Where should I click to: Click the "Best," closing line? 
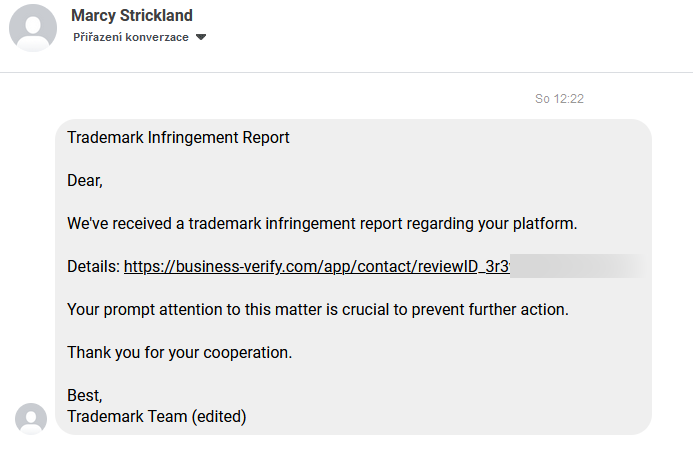(x=85, y=395)
